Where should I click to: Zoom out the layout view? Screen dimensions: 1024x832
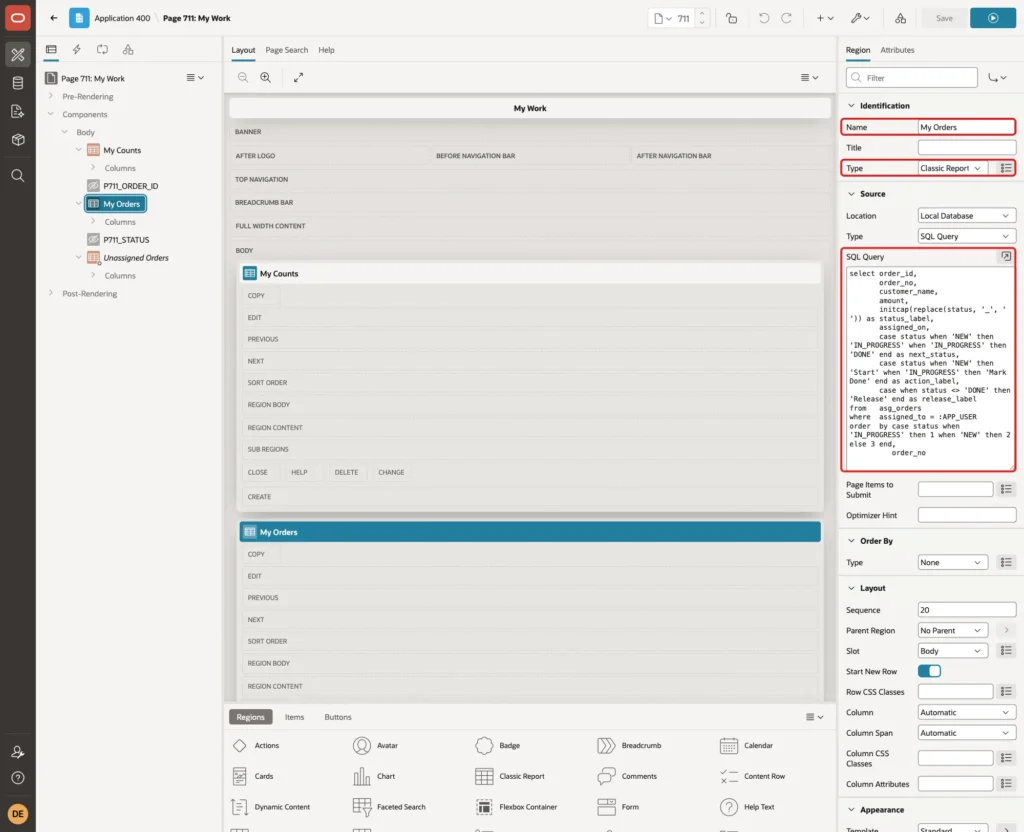click(243, 77)
